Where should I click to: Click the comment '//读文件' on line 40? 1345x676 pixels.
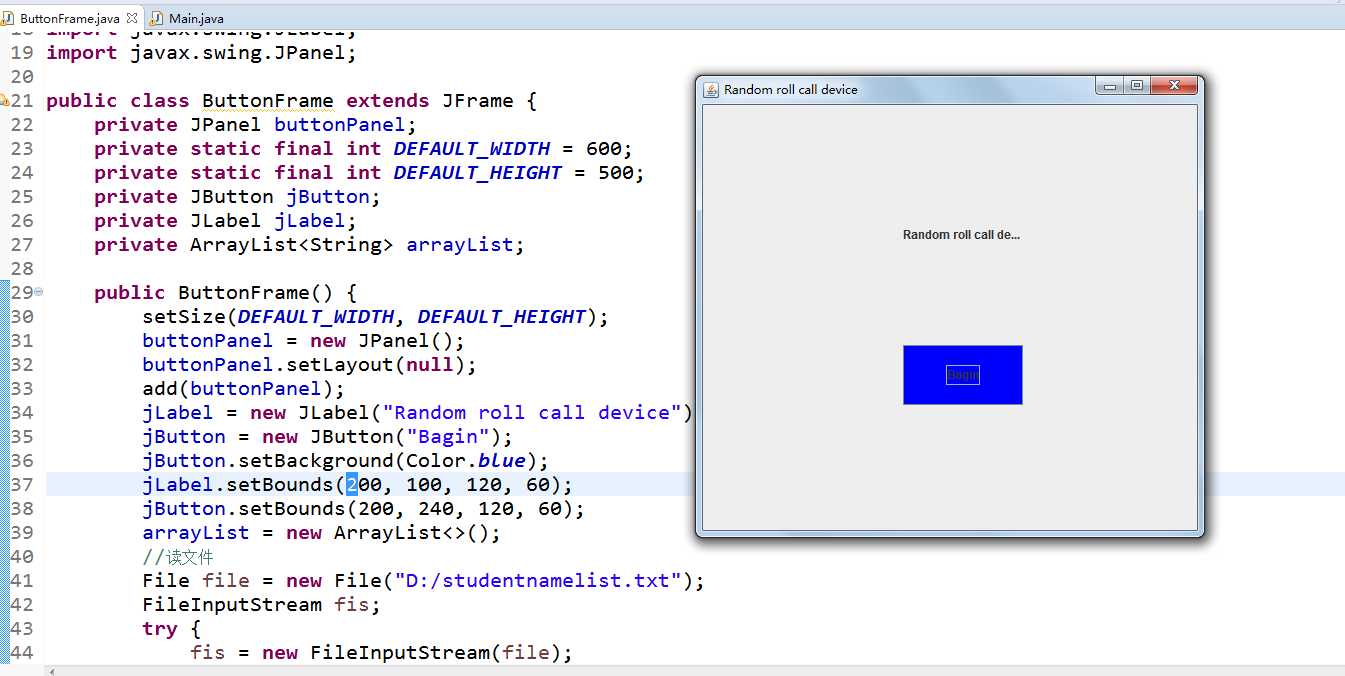(178, 556)
